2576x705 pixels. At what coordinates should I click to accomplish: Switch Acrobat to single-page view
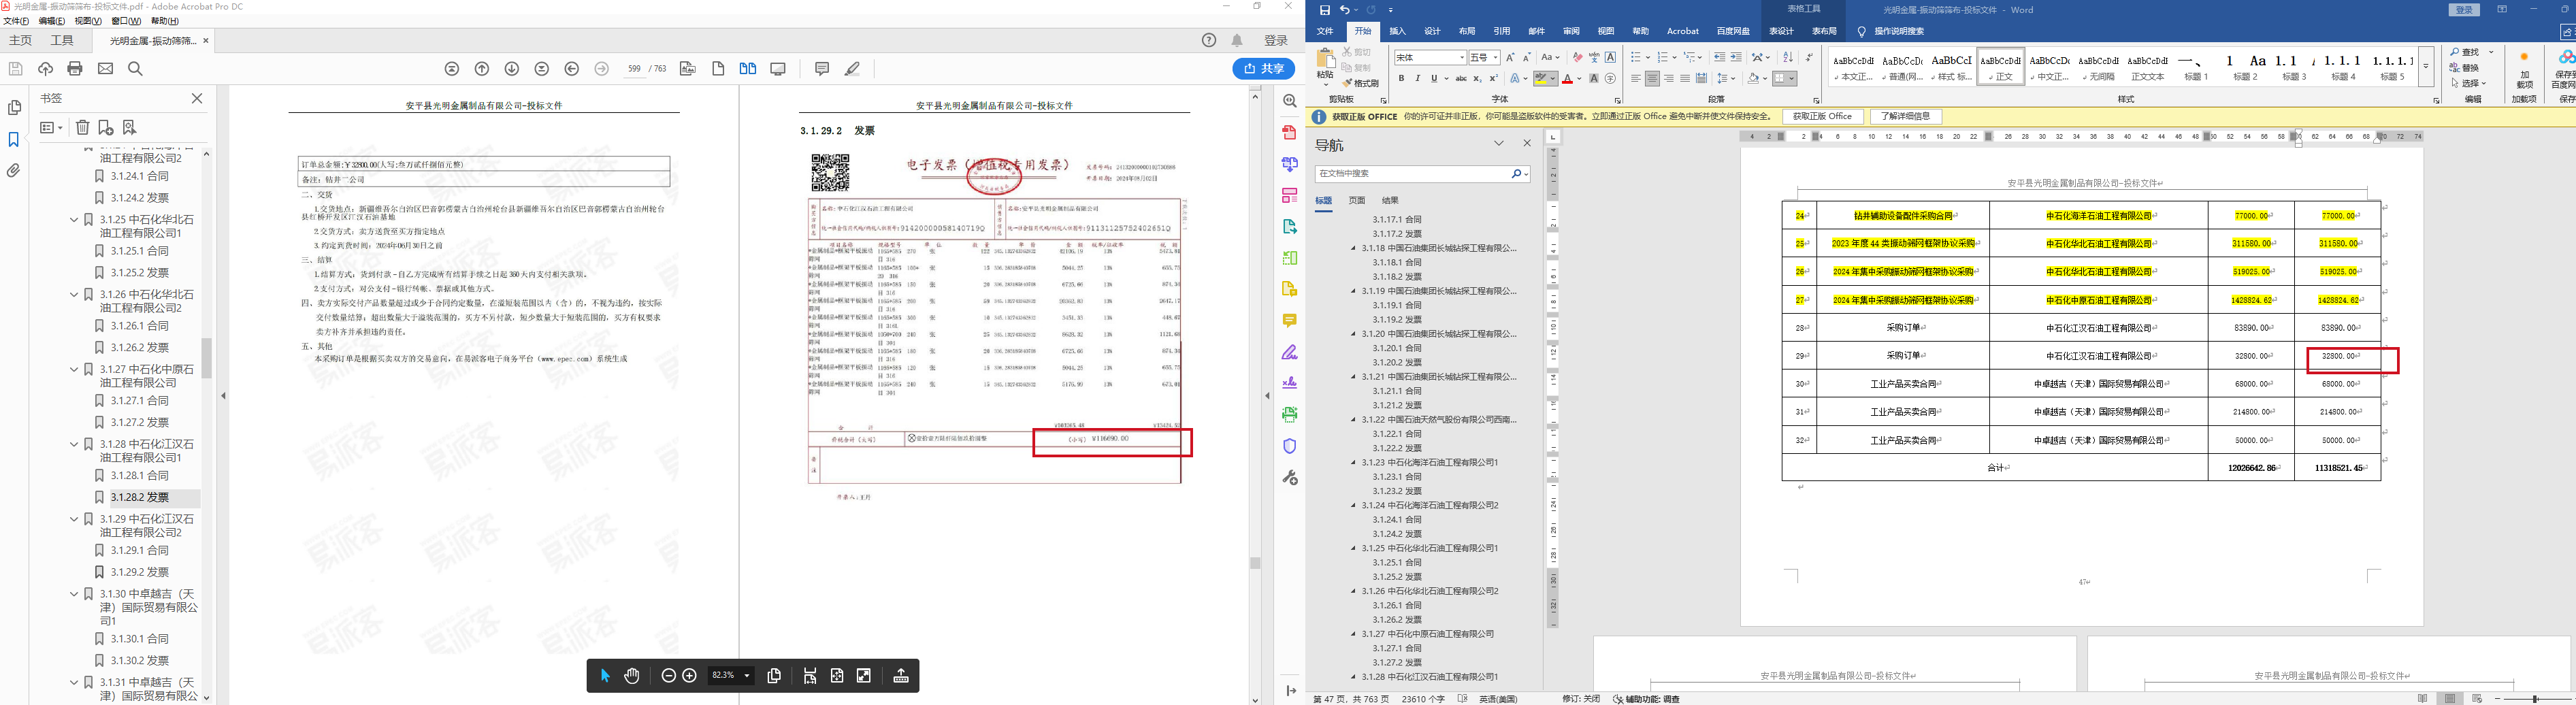click(x=718, y=69)
